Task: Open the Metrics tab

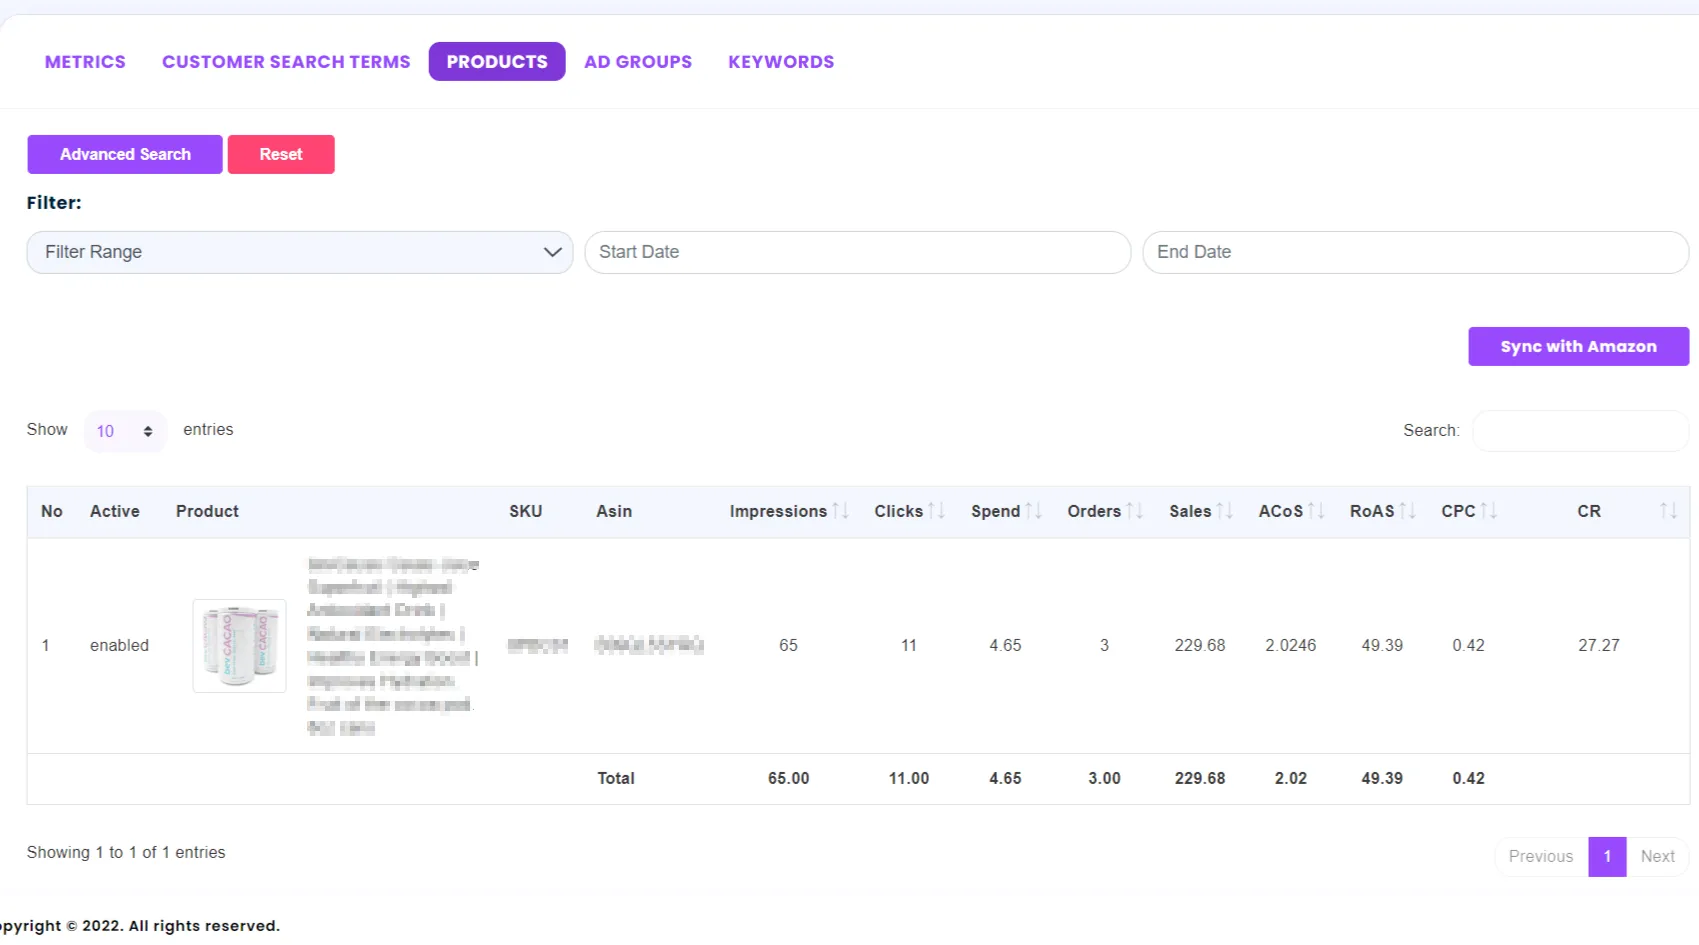Action: [85, 62]
